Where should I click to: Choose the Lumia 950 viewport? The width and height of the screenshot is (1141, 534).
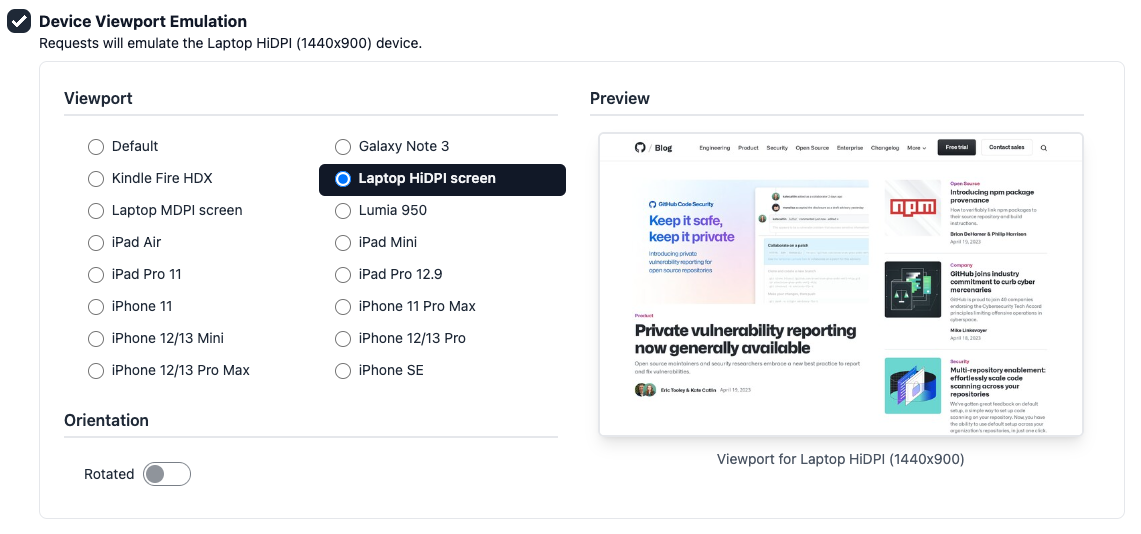click(x=343, y=211)
